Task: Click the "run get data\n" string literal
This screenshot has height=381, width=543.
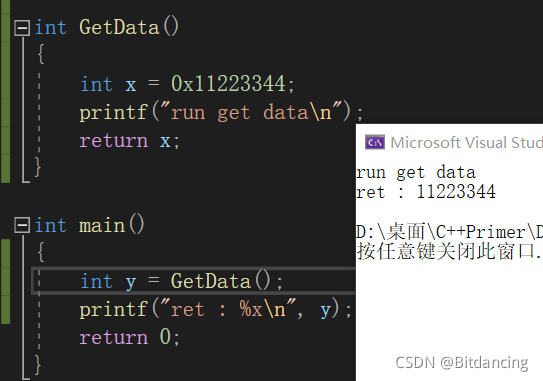Action: (251, 112)
